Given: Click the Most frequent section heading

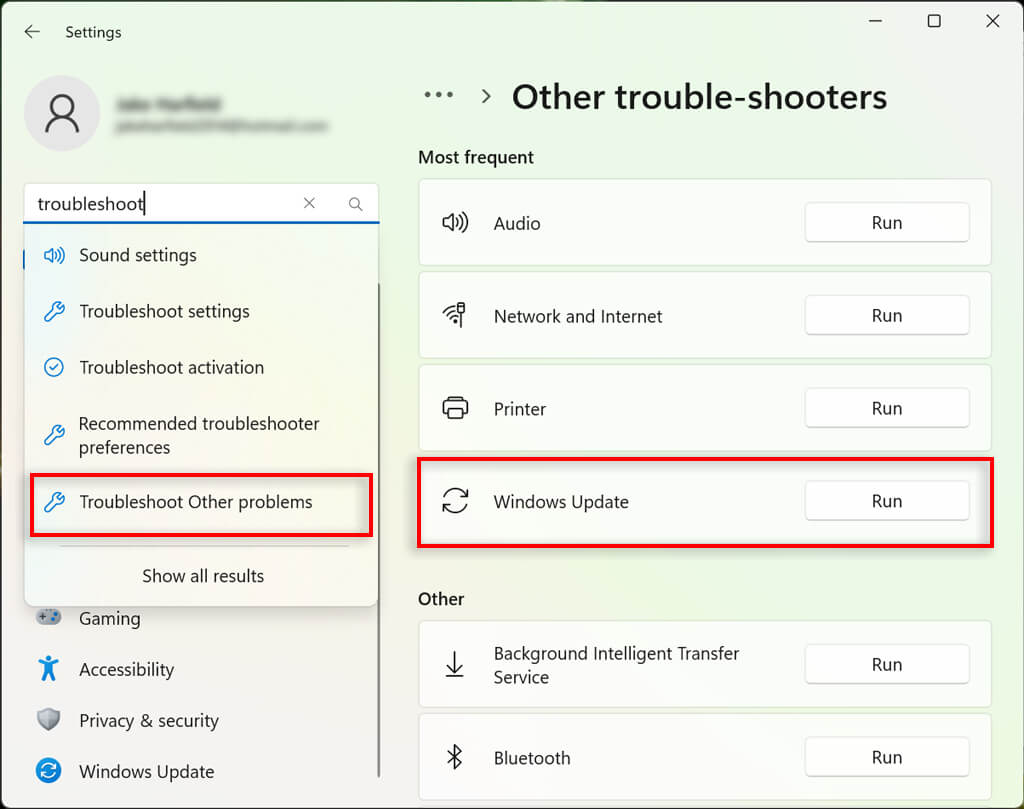Looking at the screenshot, I should click(475, 157).
